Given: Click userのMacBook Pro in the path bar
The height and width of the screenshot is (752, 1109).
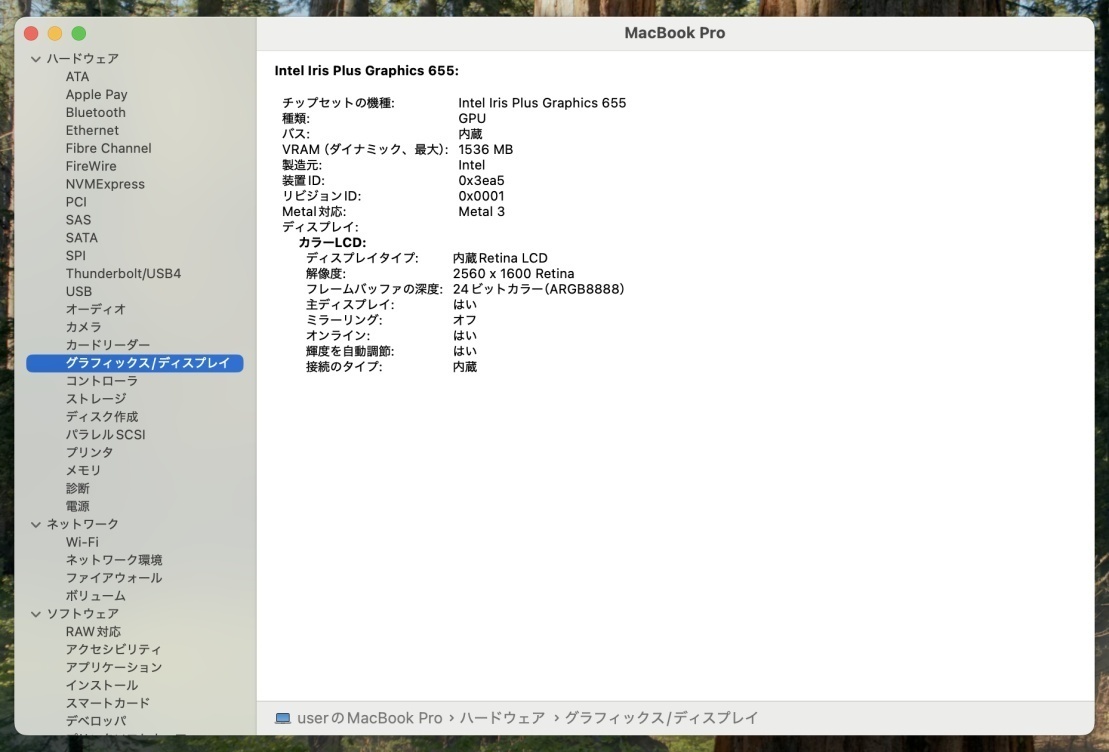Looking at the screenshot, I should point(370,718).
